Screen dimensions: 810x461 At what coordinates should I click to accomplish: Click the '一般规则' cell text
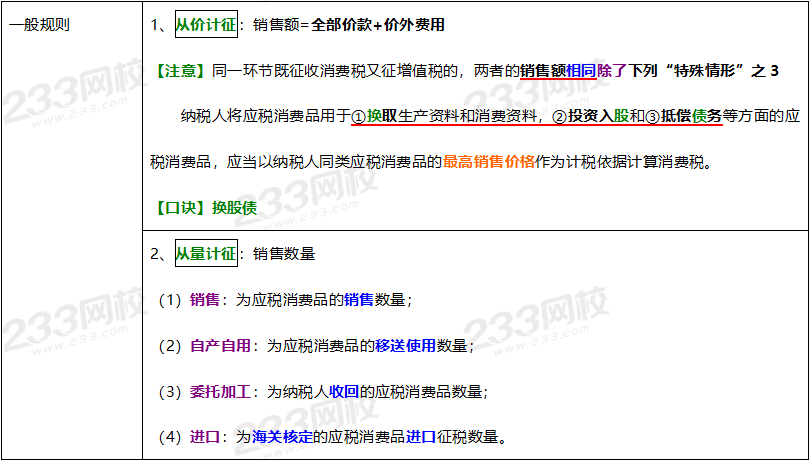click(x=39, y=25)
